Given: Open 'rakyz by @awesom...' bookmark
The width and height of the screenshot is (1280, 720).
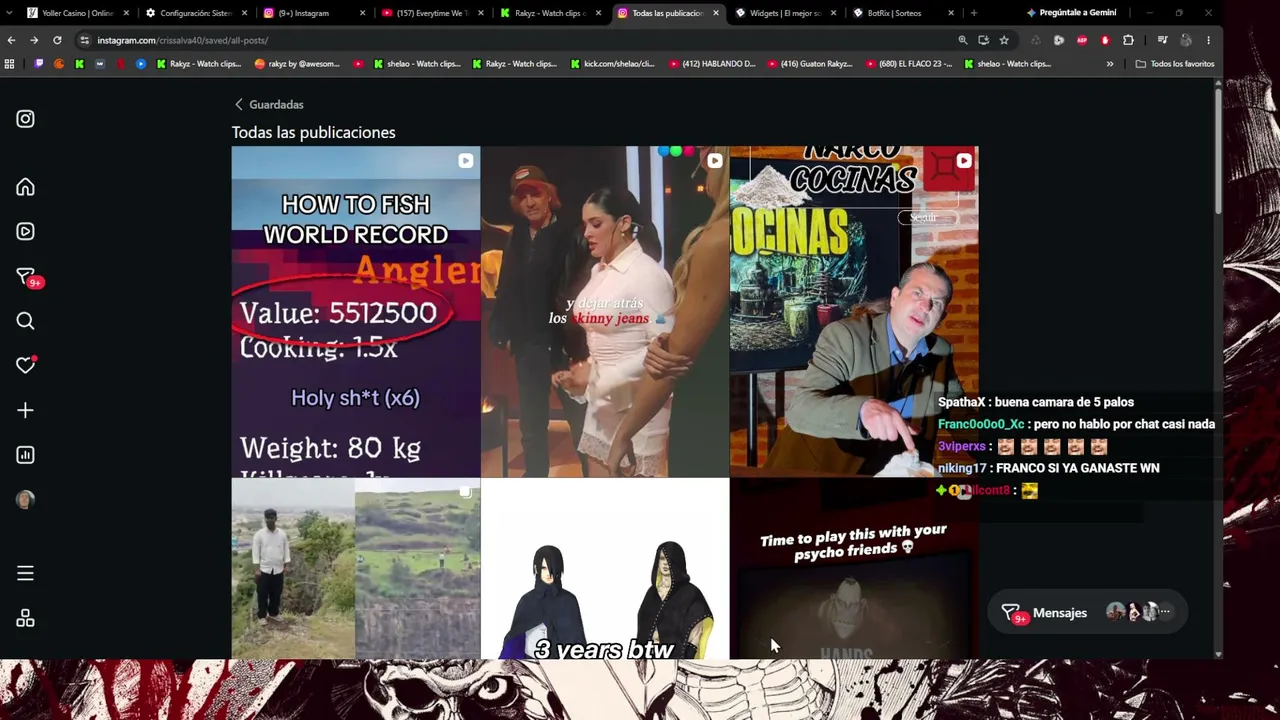Looking at the screenshot, I should [x=297, y=64].
